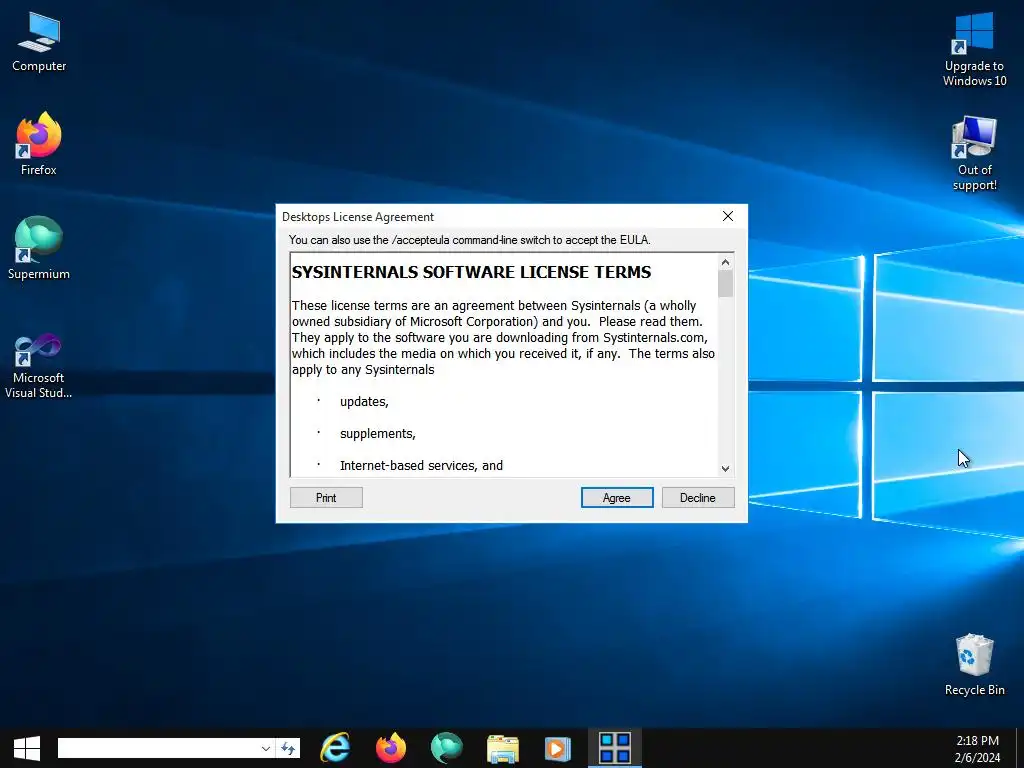This screenshot has height=768, width=1024.
Task: Select the Firefox desktop shortcut
Action: (39, 144)
